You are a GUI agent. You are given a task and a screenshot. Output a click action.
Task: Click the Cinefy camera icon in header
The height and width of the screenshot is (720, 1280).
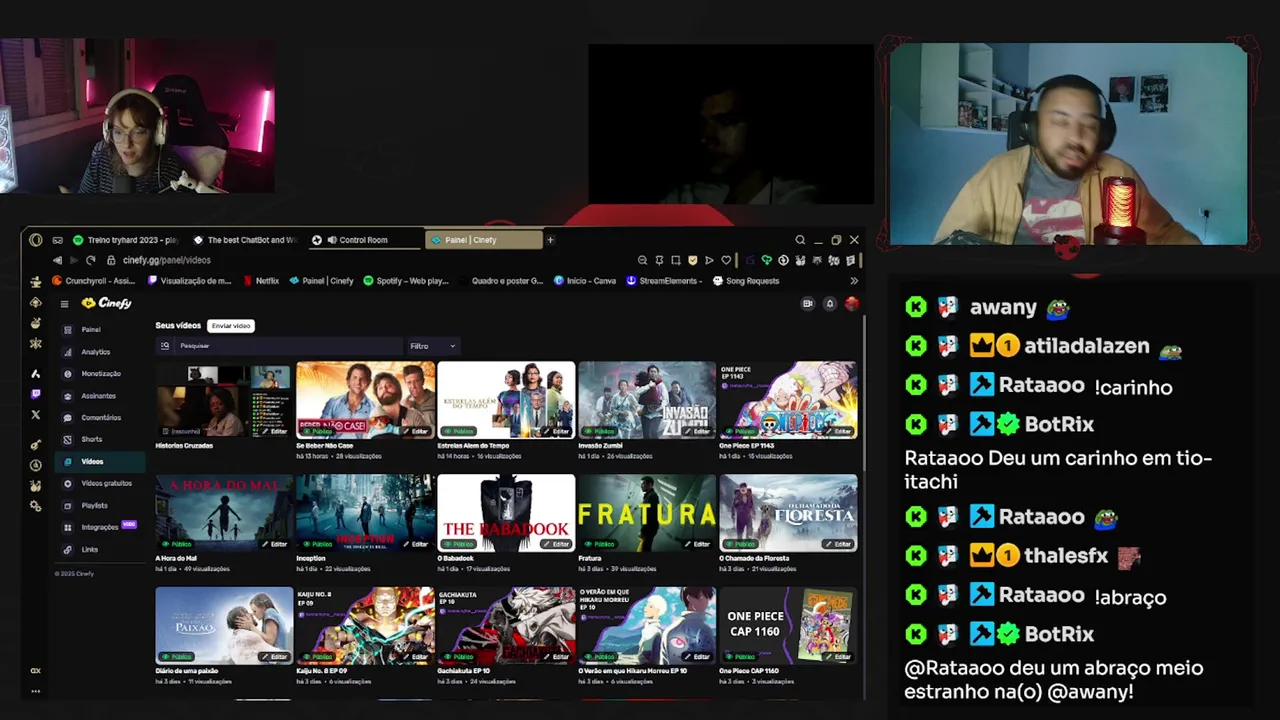(808, 304)
